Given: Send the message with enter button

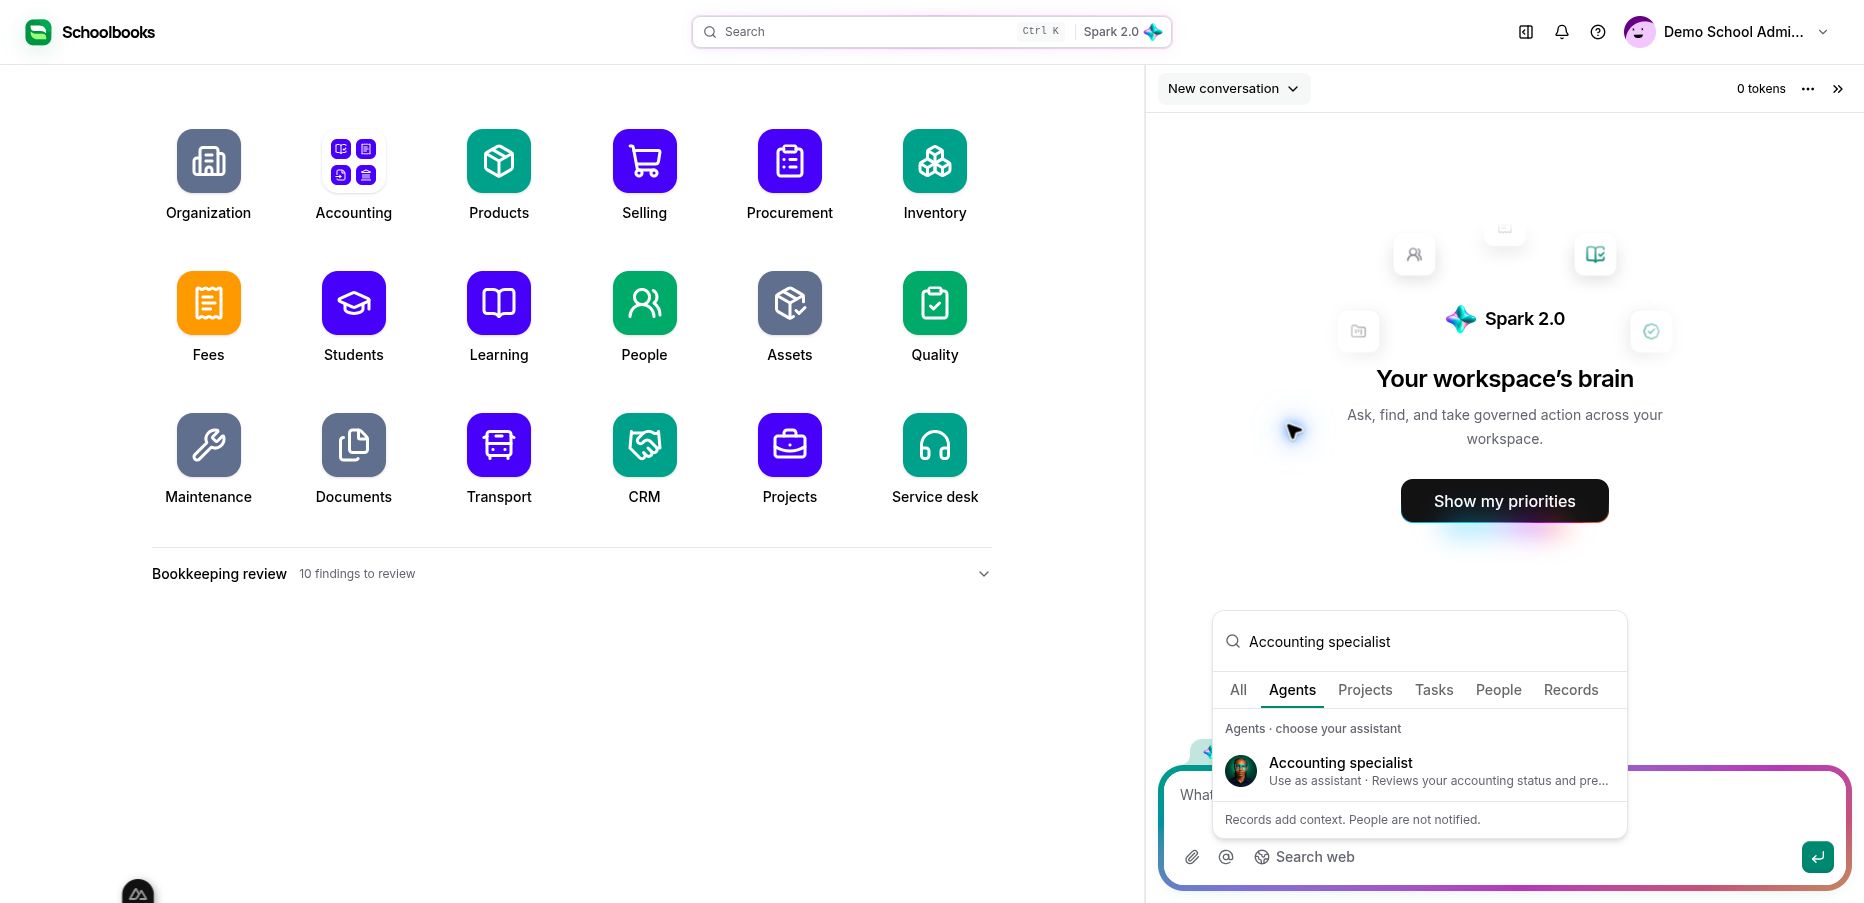Looking at the screenshot, I should [1818, 857].
